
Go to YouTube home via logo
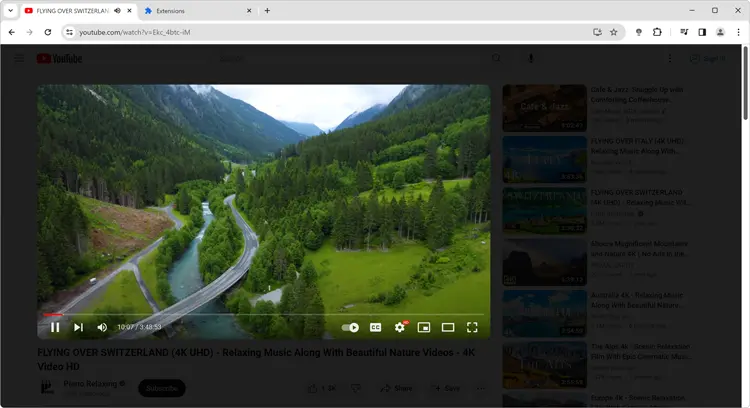click(60, 58)
